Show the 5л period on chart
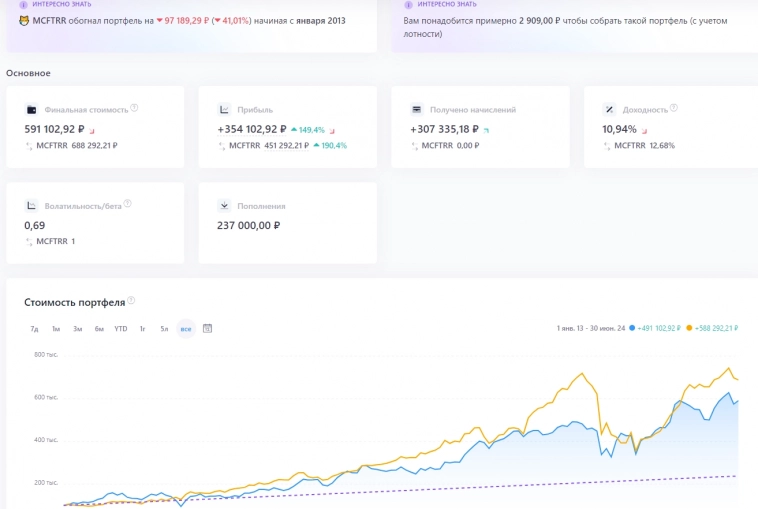The width and height of the screenshot is (758, 509). 164,328
